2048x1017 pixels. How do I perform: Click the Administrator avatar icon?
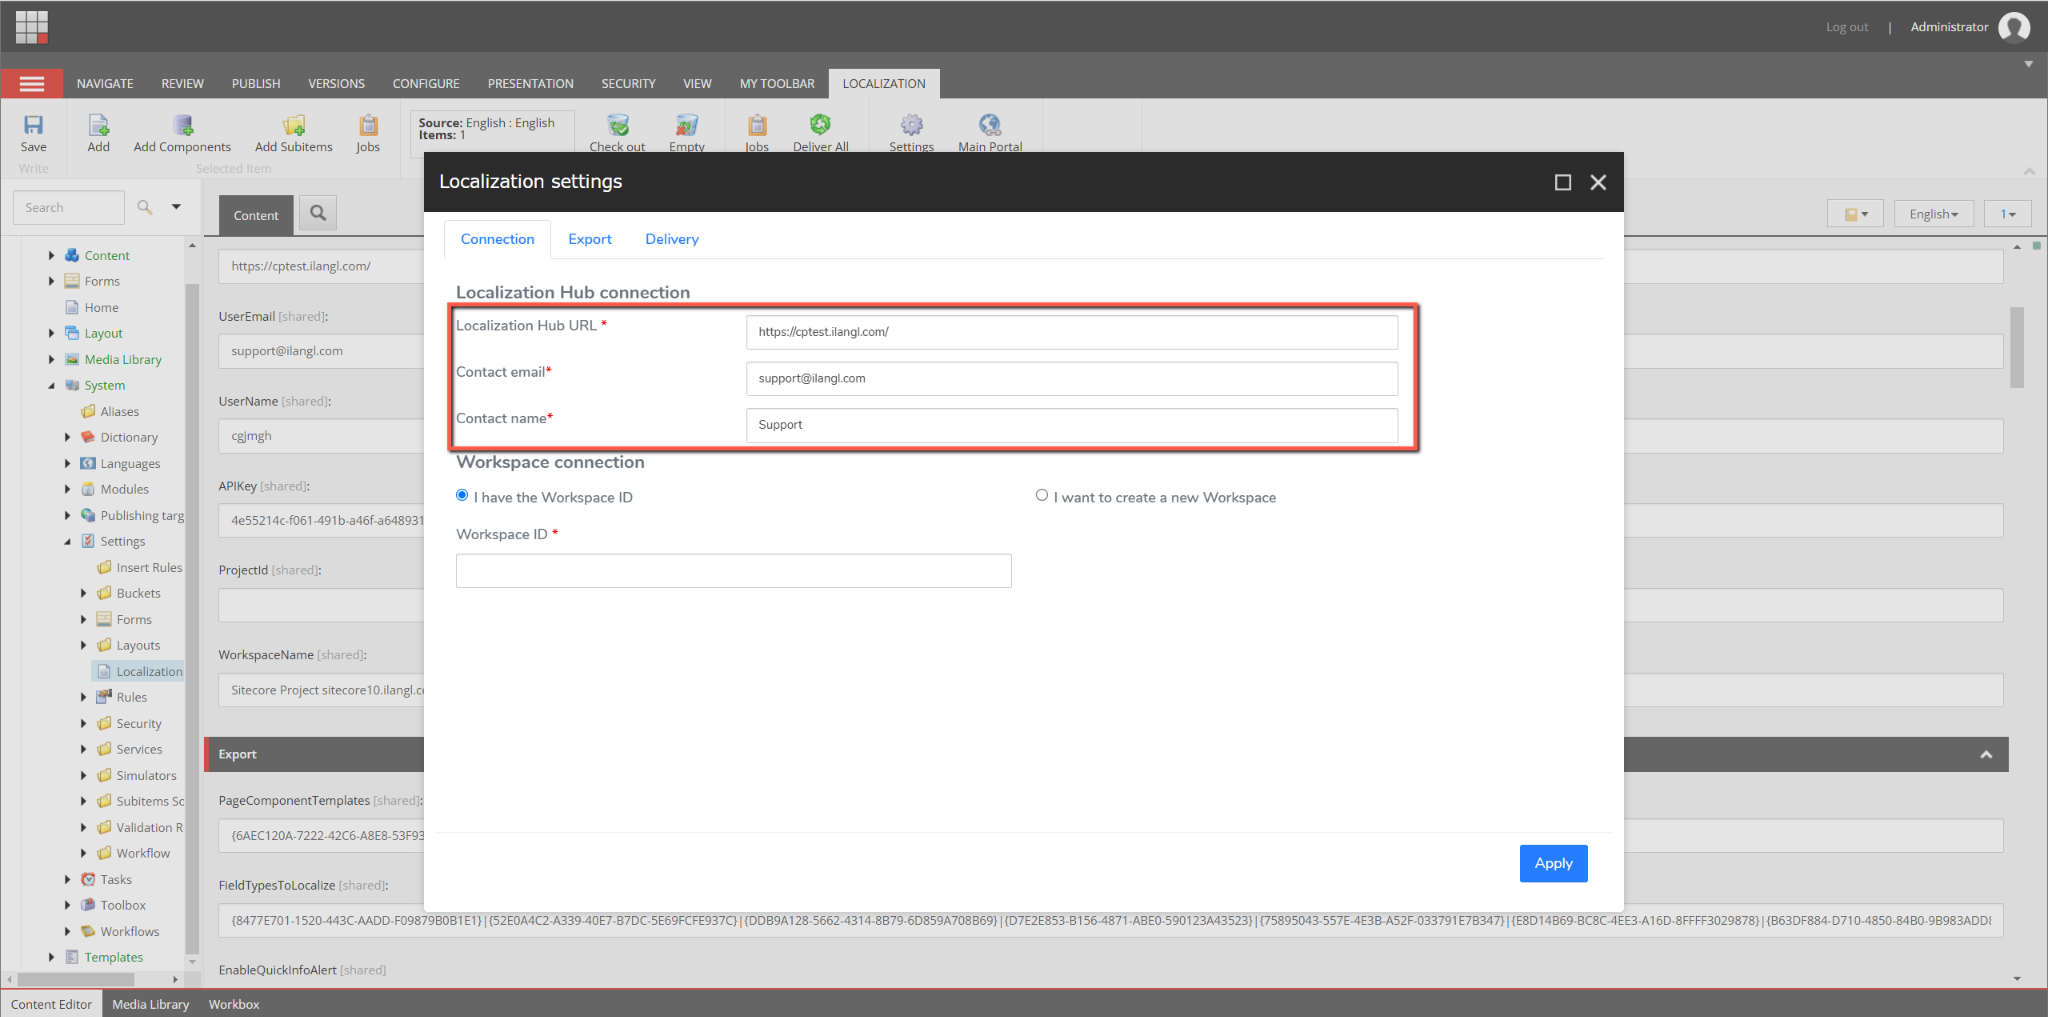click(2014, 27)
